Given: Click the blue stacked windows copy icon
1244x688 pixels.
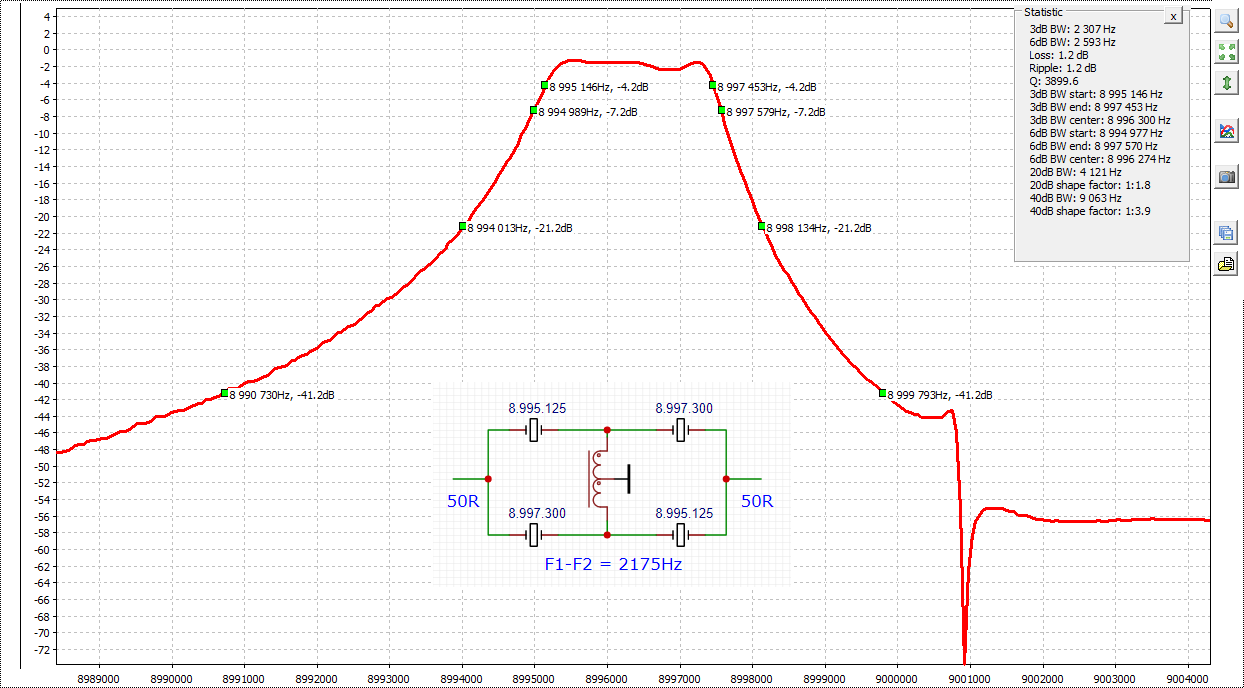Looking at the screenshot, I should (x=1226, y=233).
